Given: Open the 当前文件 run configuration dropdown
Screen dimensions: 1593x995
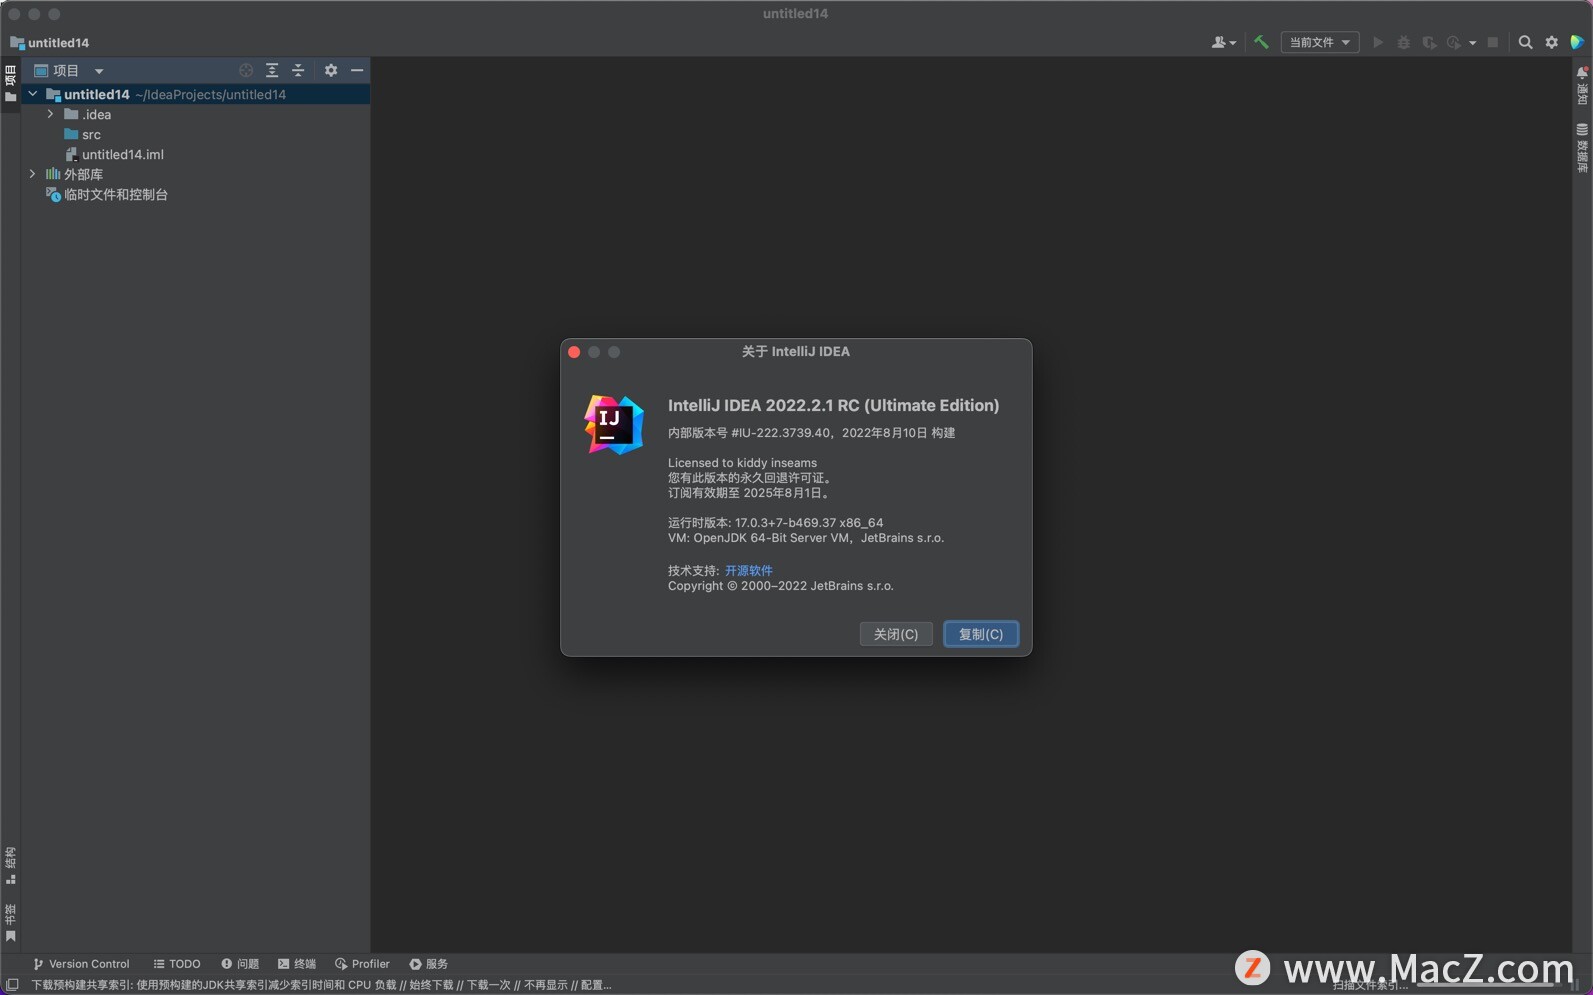Looking at the screenshot, I should [1320, 42].
